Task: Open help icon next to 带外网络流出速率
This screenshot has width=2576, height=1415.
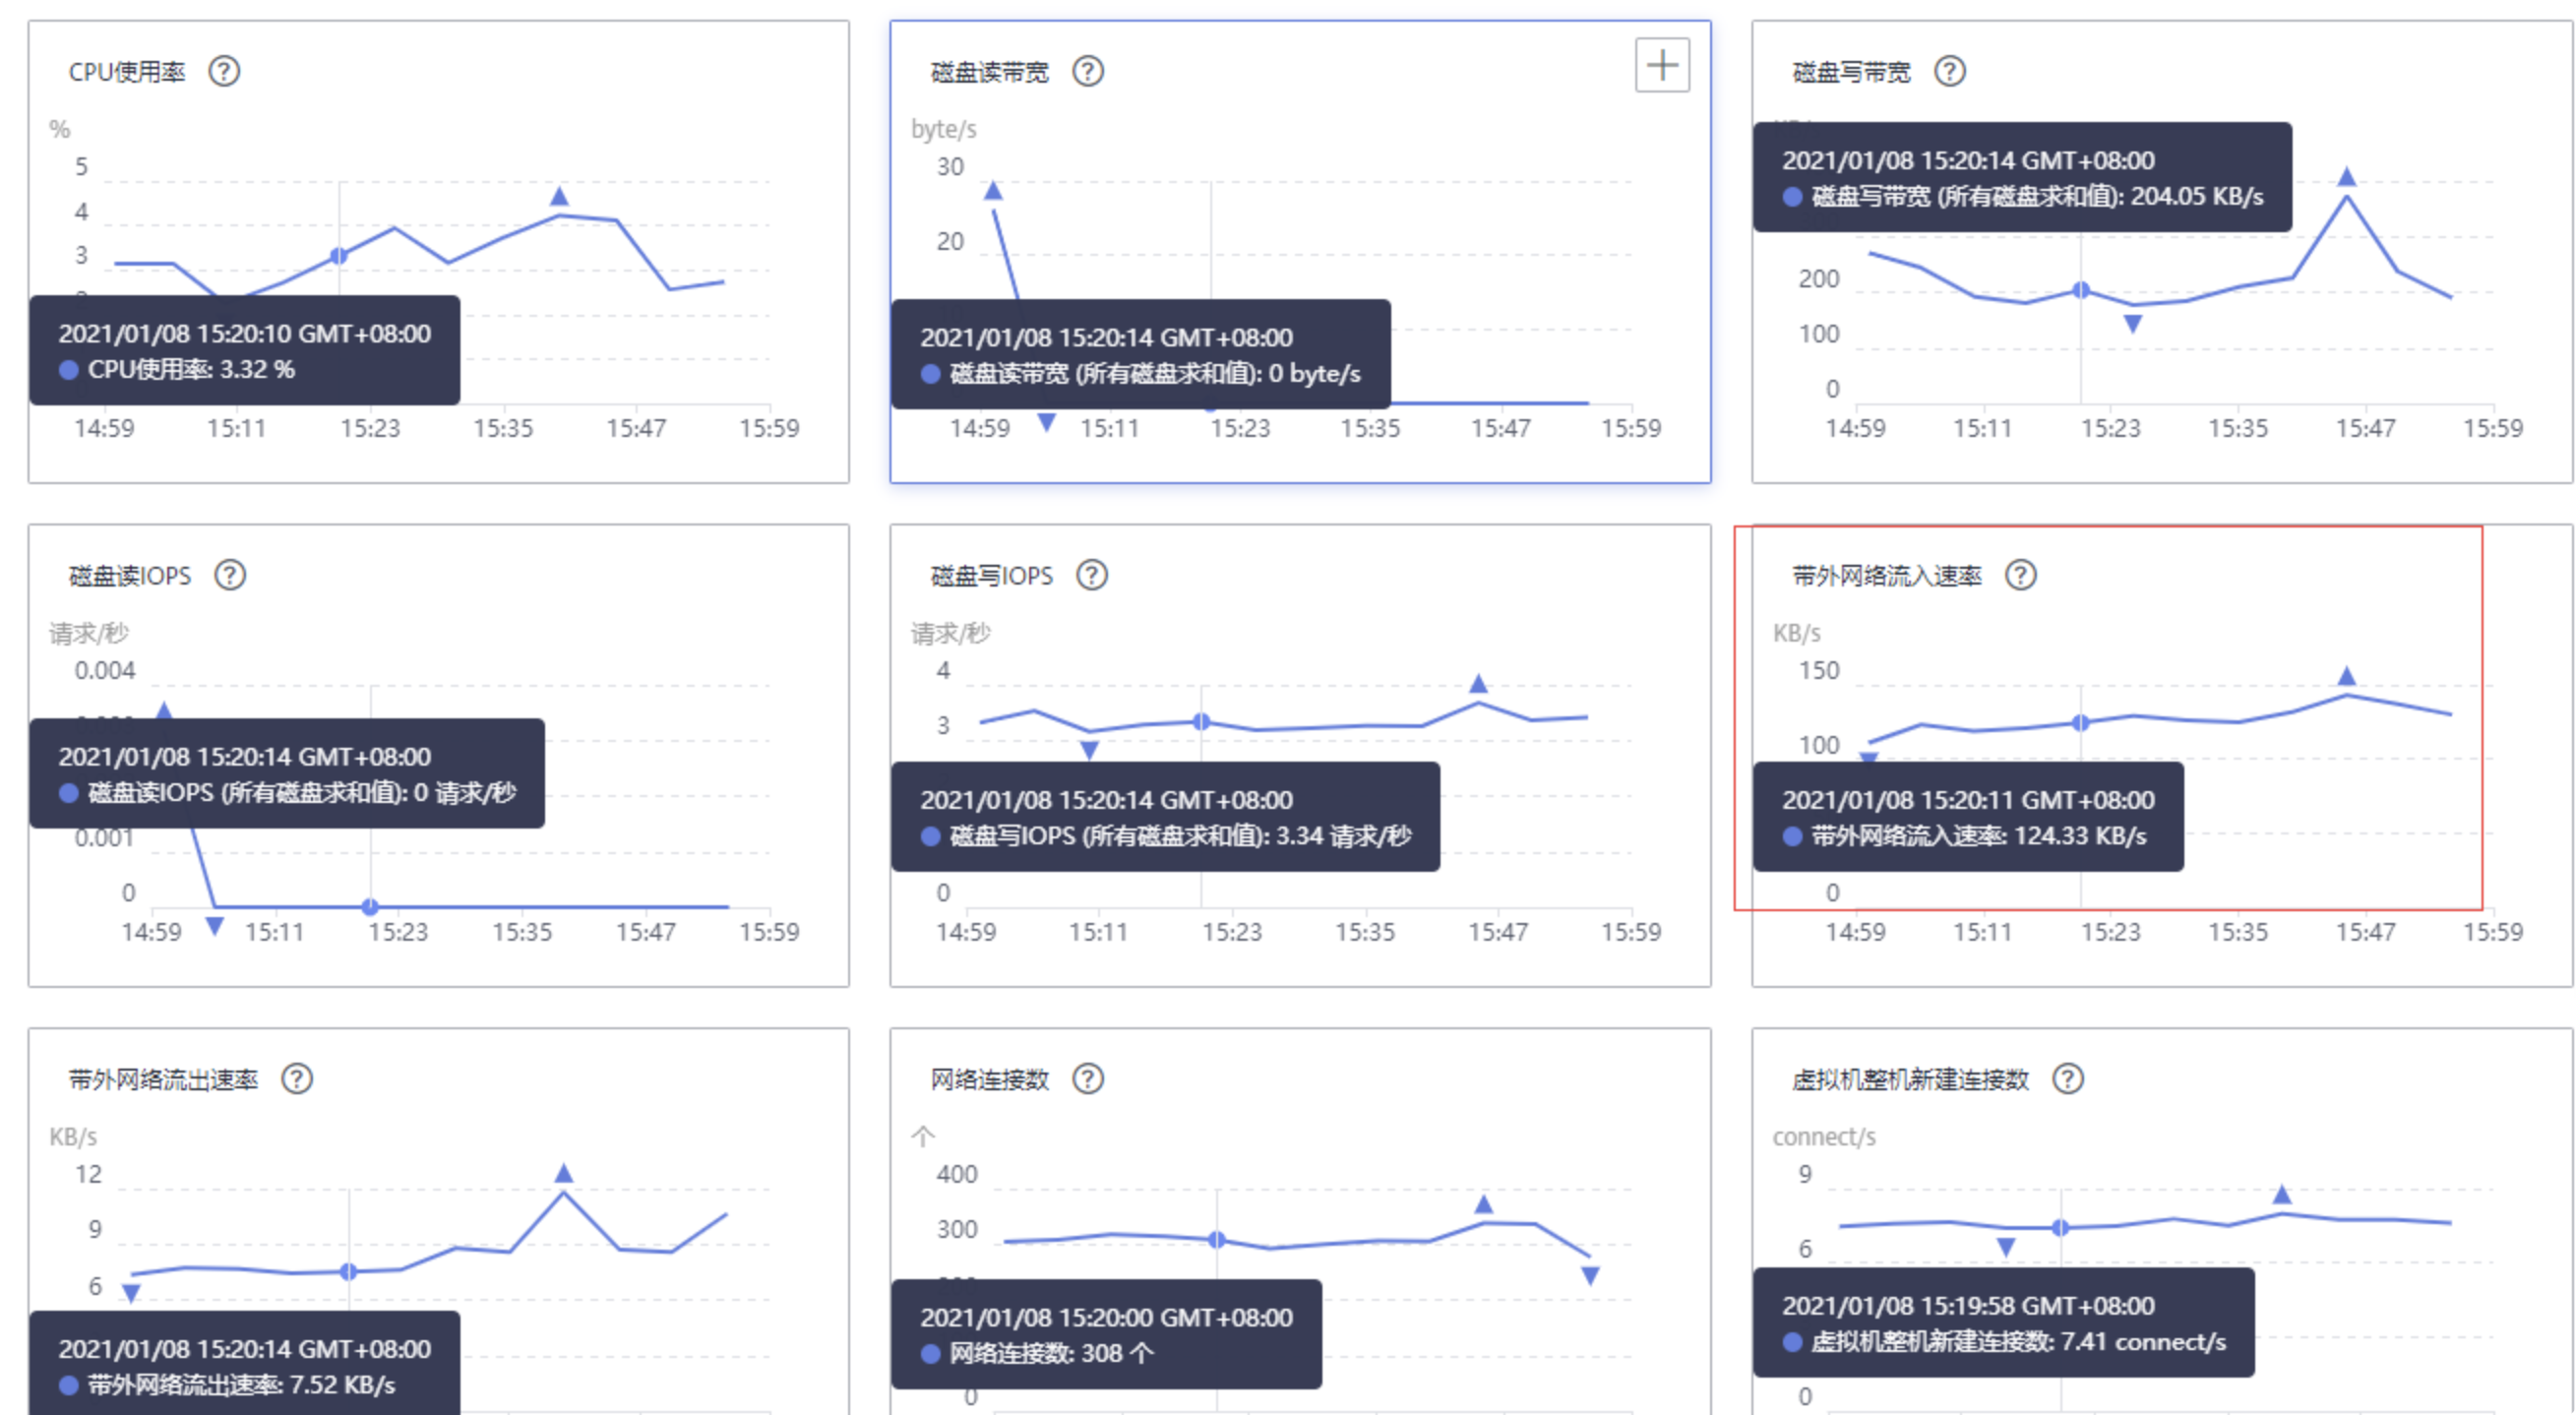Action: (297, 1079)
